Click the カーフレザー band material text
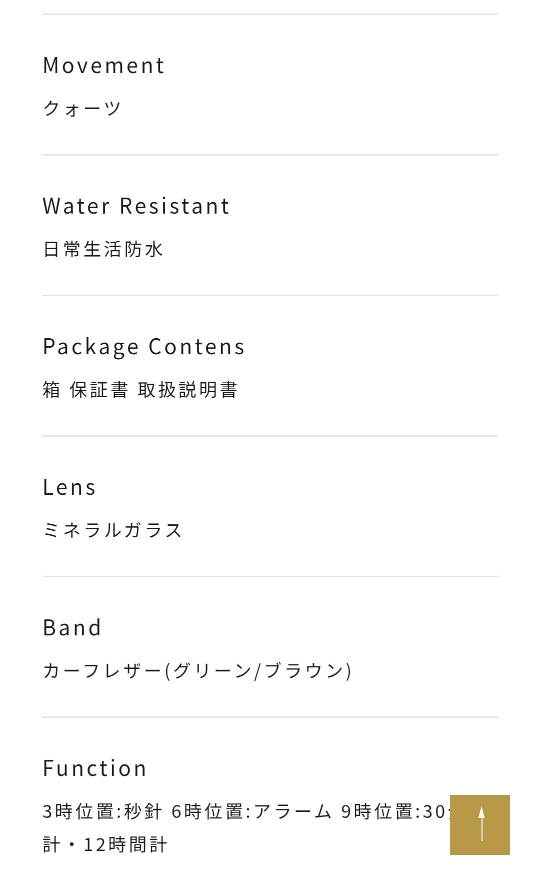This screenshot has width=540, height=882. 103,670
